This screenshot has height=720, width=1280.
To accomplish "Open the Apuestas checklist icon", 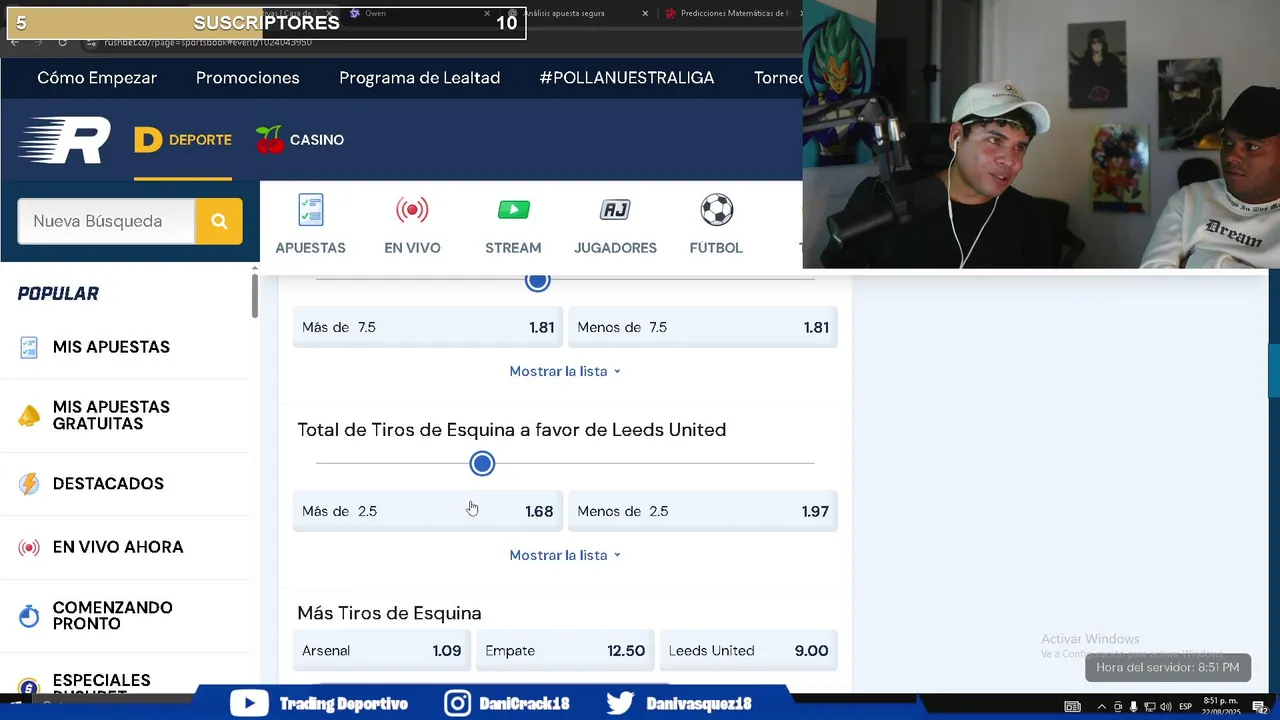I will coord(311,210).
